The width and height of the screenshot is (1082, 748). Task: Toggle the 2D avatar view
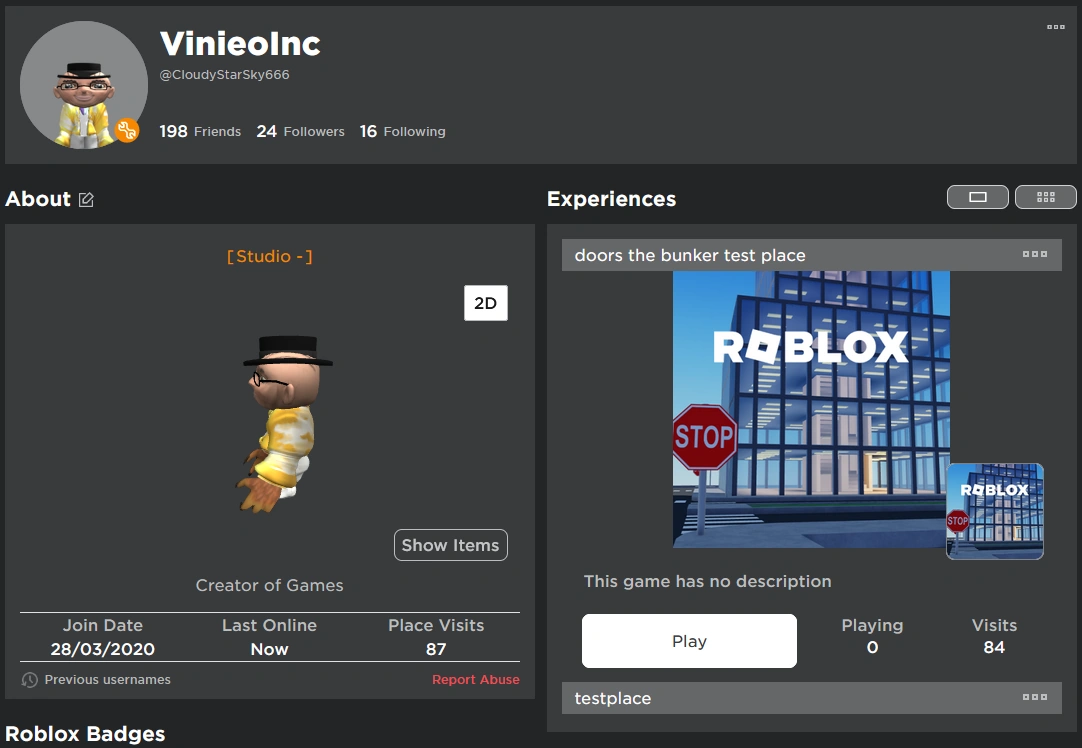[x=485, y=302]
